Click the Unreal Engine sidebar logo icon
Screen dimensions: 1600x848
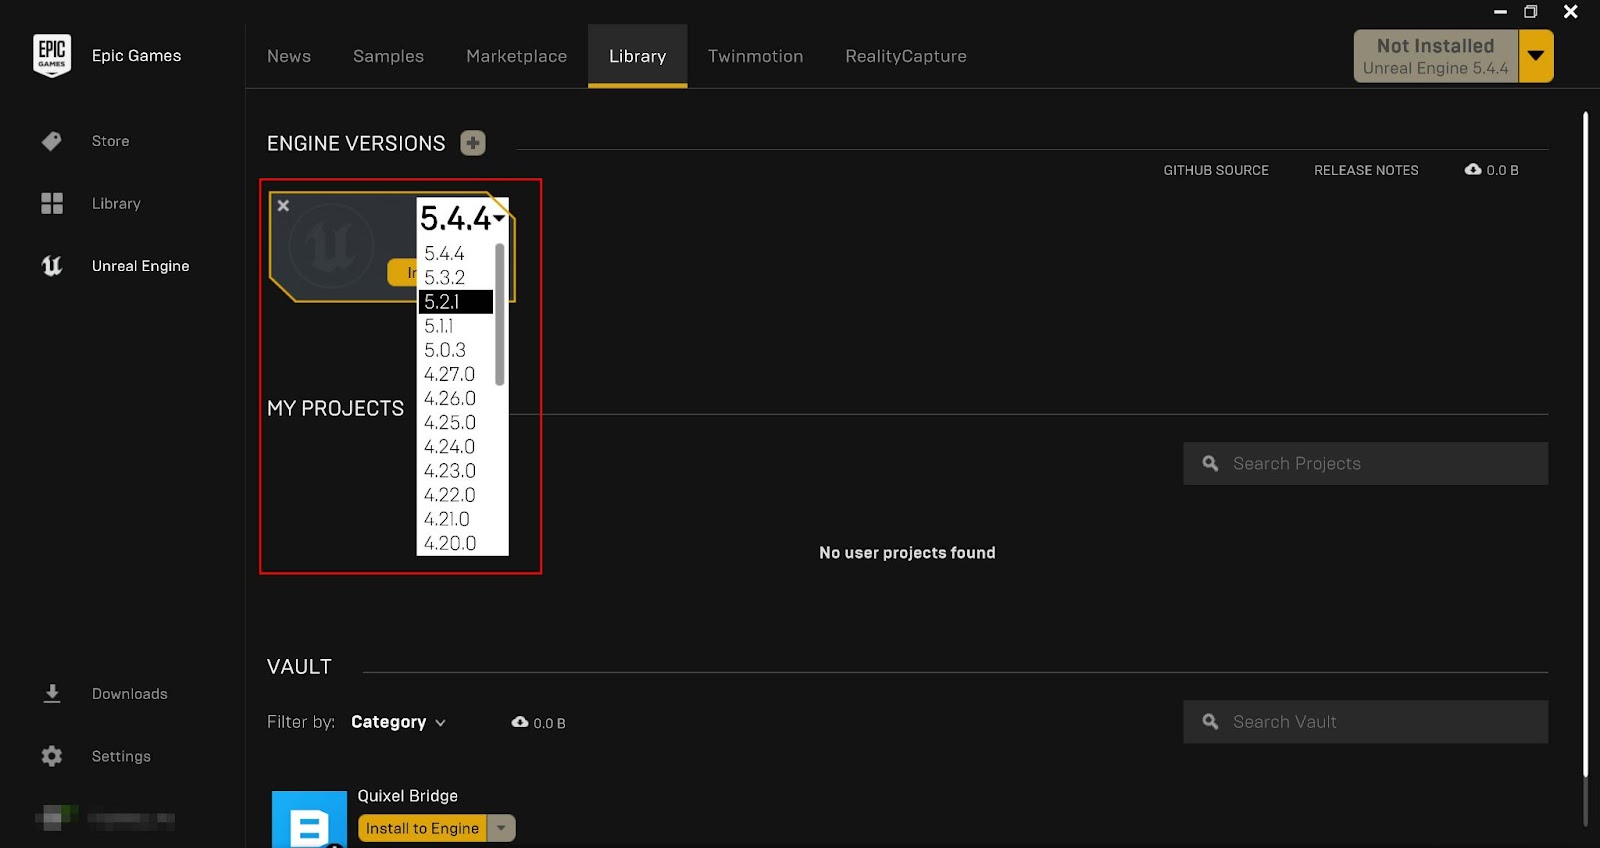52,266
